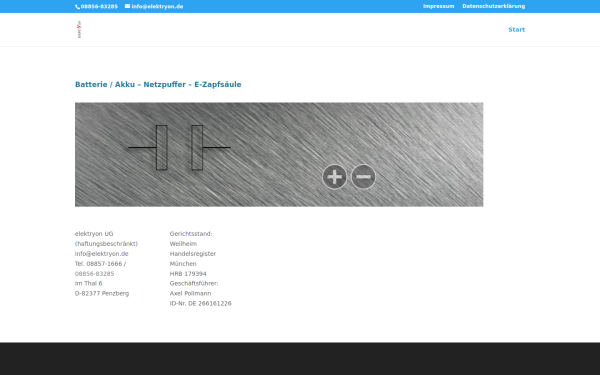The width and height of the screenshot is (600, 375).
Task: Click the phone icon in top bar
Action: point(77,7)
